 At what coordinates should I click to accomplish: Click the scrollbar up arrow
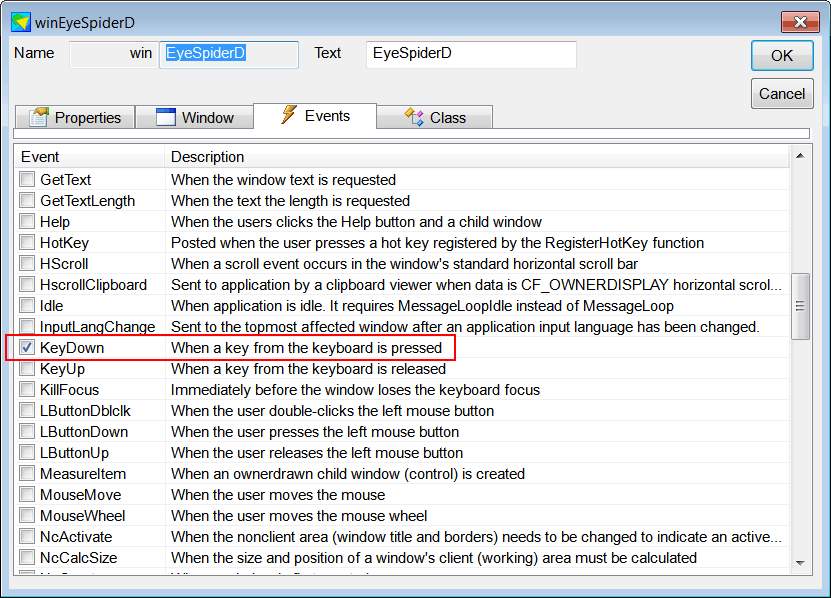tap(800, 156)
